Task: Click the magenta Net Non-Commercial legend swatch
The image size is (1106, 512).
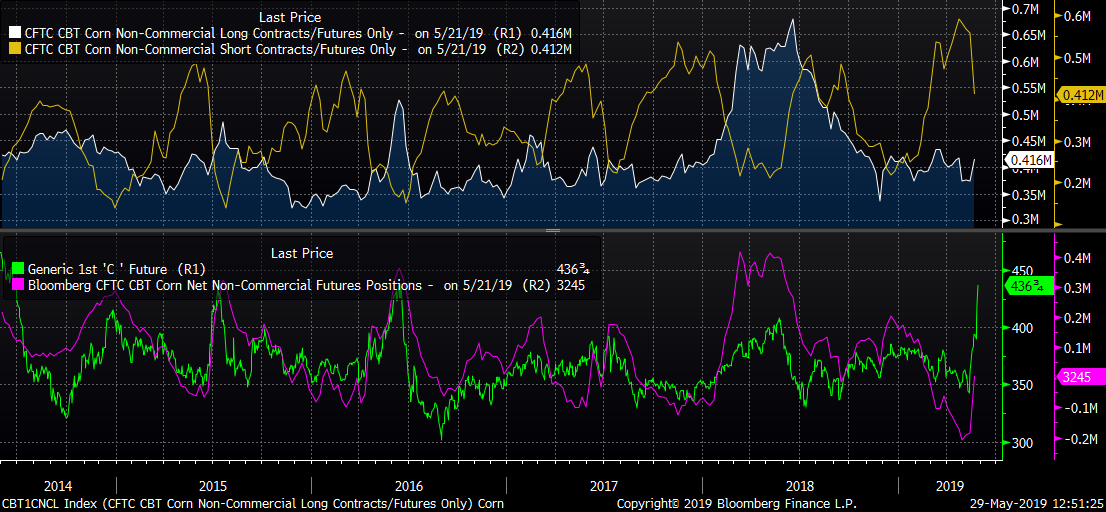Action: coord(15,285)
